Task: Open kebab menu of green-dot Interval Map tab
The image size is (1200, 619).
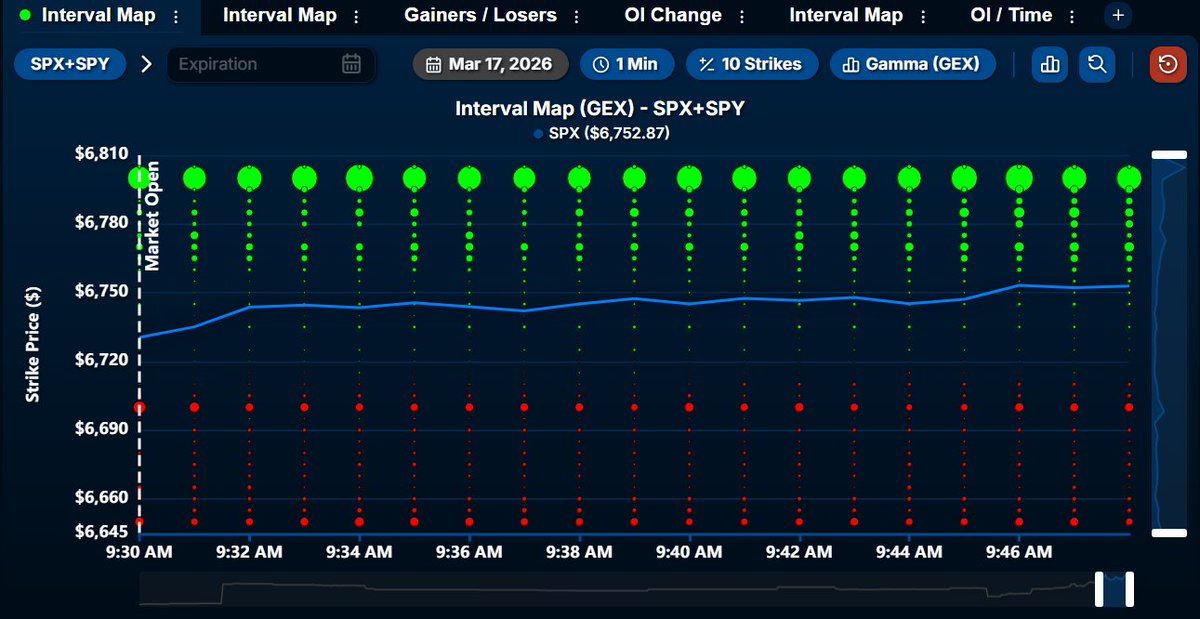Action: pyautogui.click(x=176, y=17)
